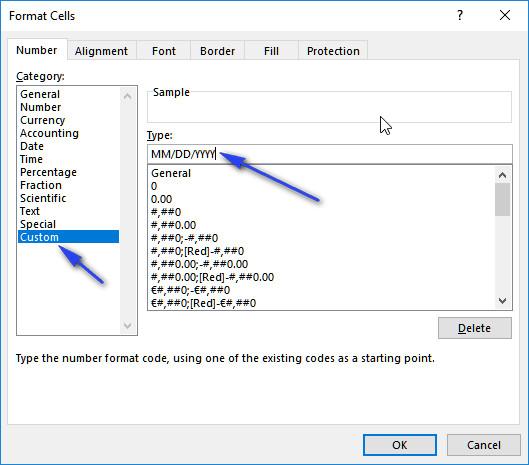The image size is (529, 465).
Task: Select General in Category list
Action: [68, 94]
